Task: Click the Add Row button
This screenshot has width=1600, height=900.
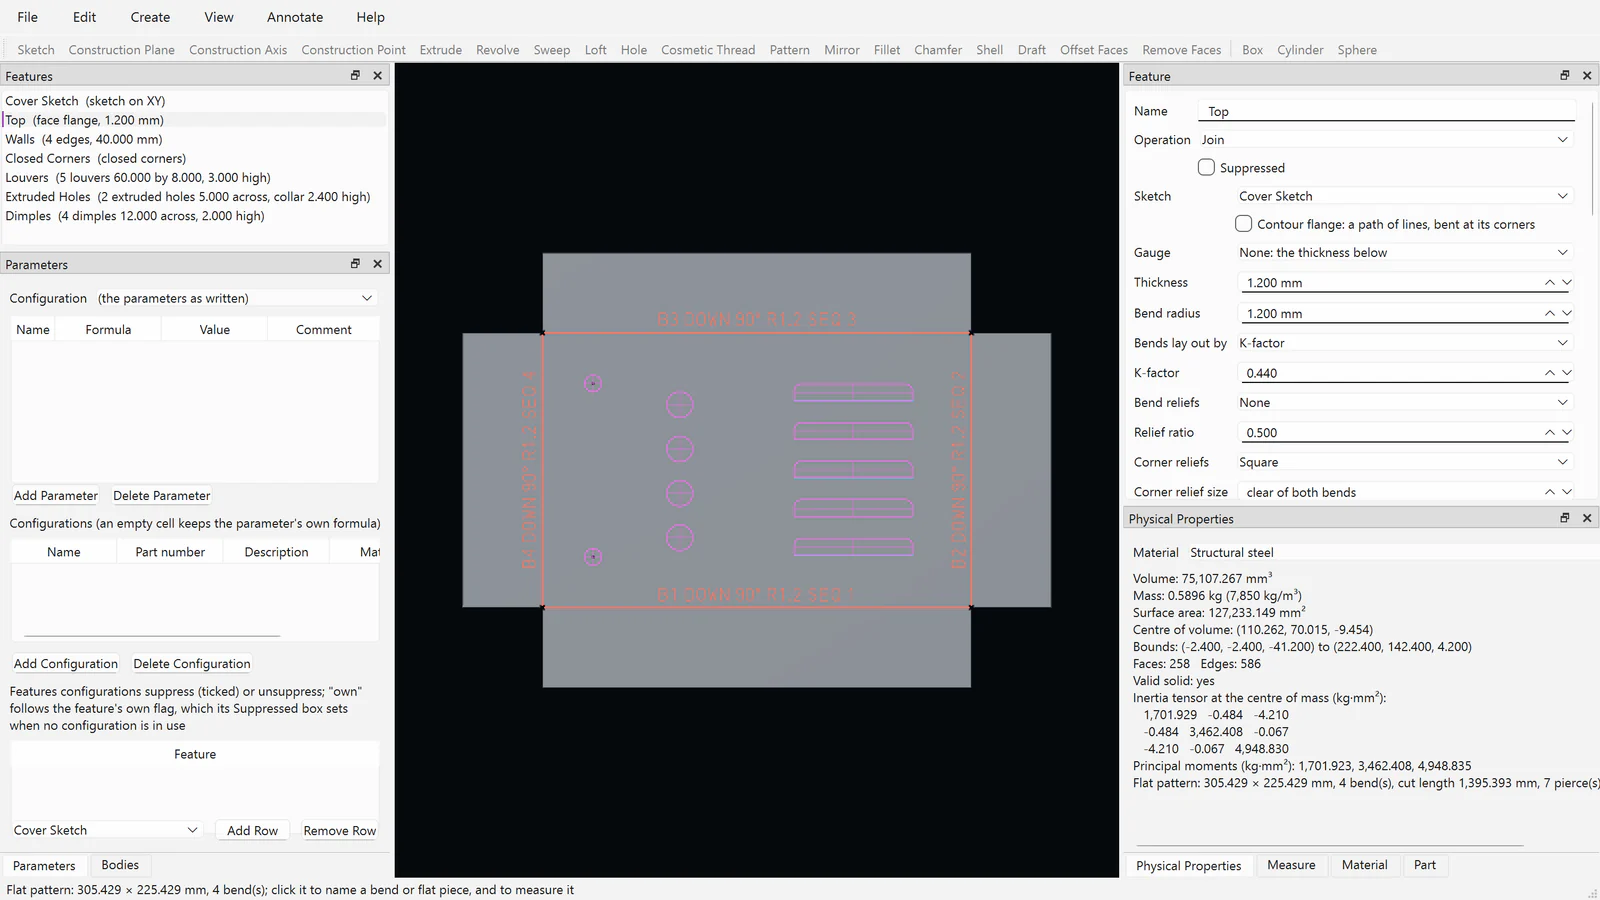Action: [253, 831]
